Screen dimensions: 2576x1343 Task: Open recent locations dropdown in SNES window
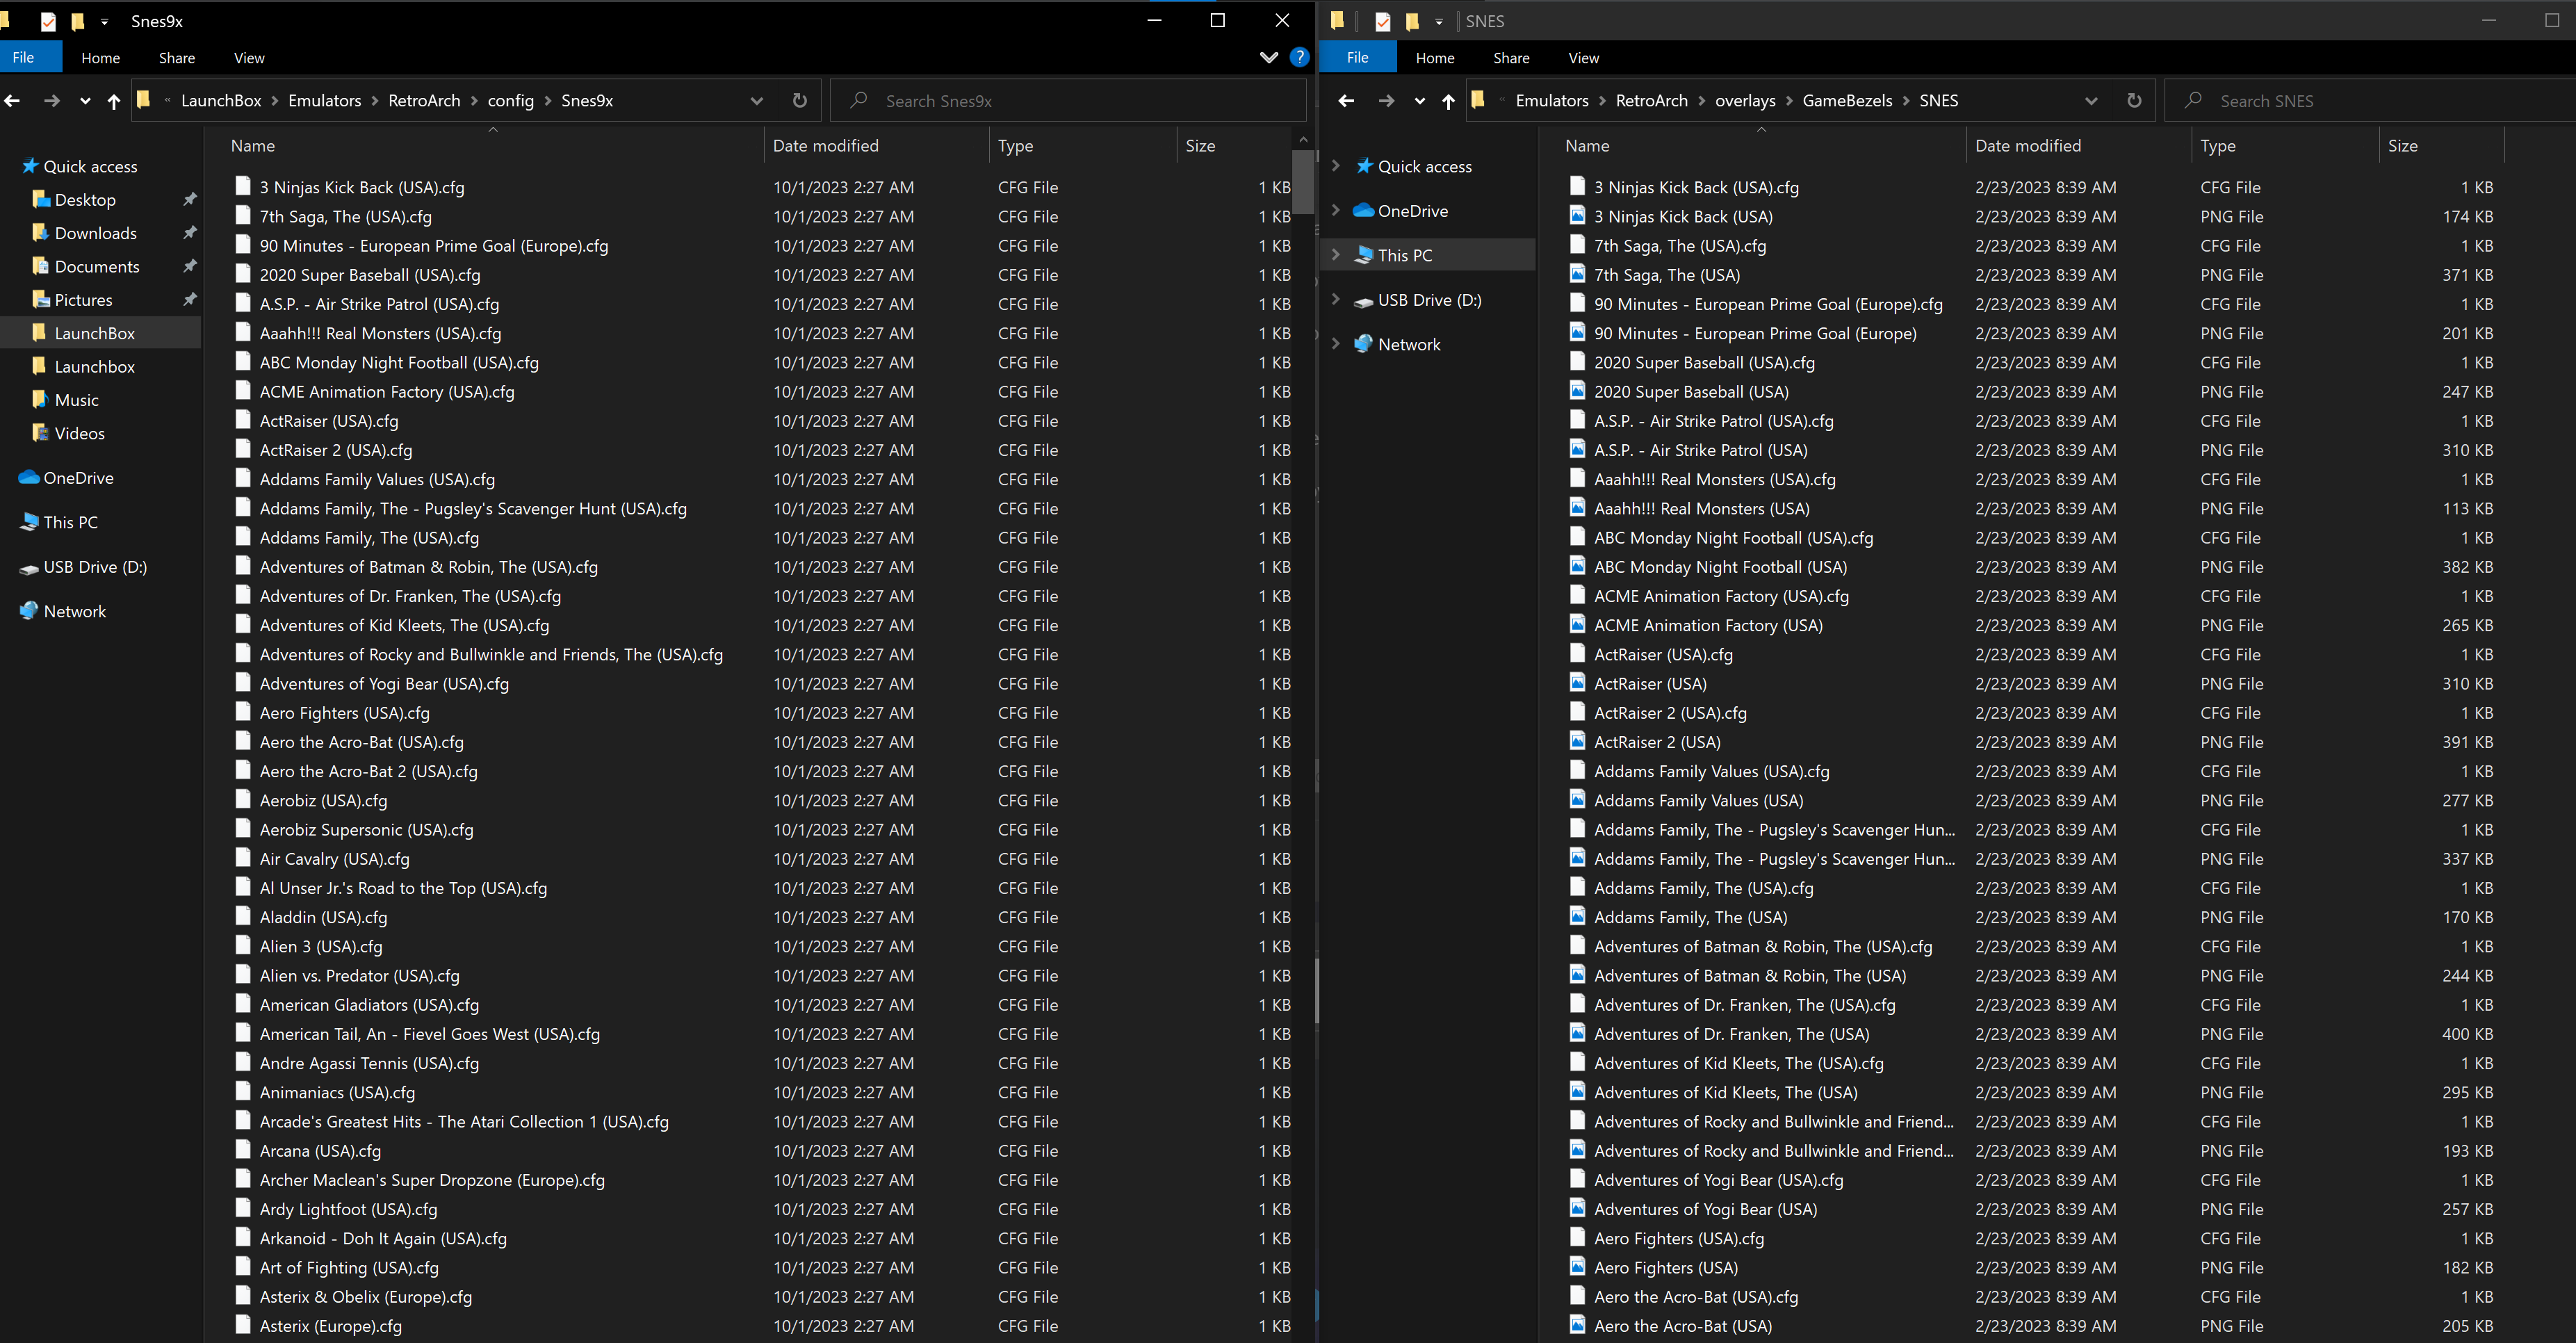(1419, 101)
